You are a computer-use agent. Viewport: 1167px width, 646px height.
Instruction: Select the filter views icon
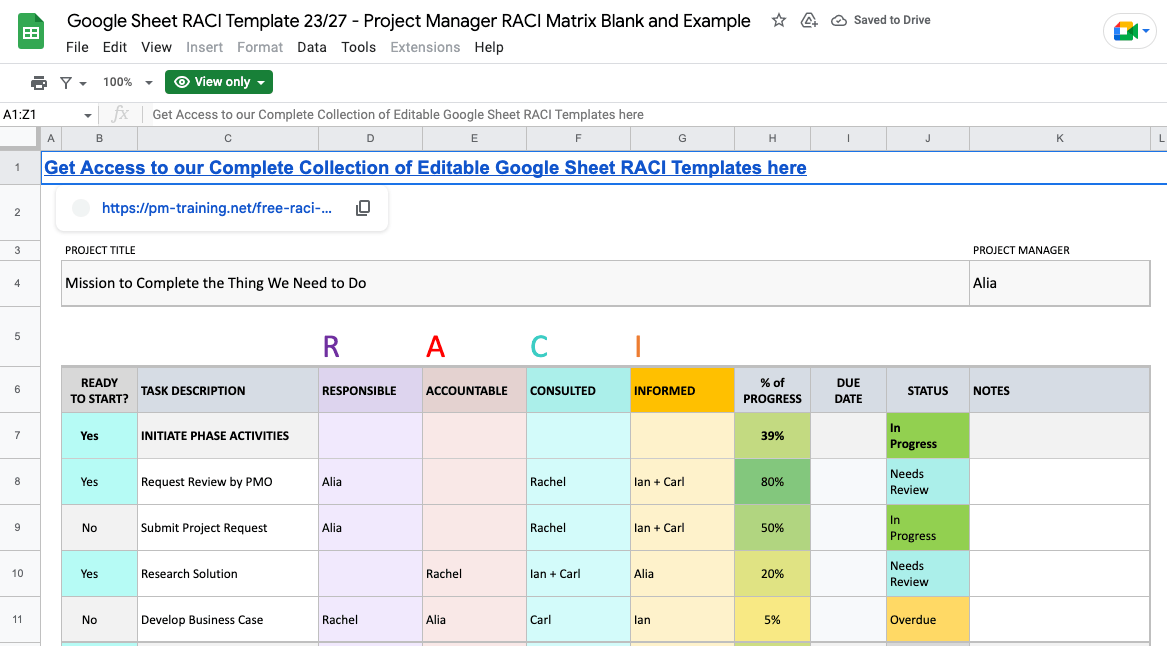[x=68, y=82]
